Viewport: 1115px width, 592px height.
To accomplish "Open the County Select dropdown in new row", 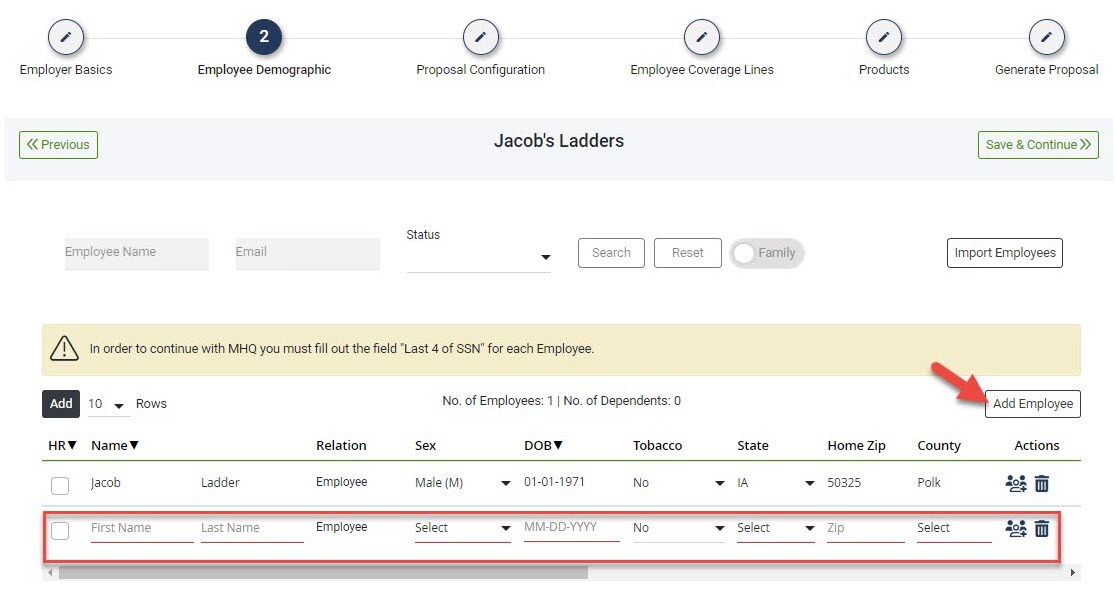I will point(954,528).
